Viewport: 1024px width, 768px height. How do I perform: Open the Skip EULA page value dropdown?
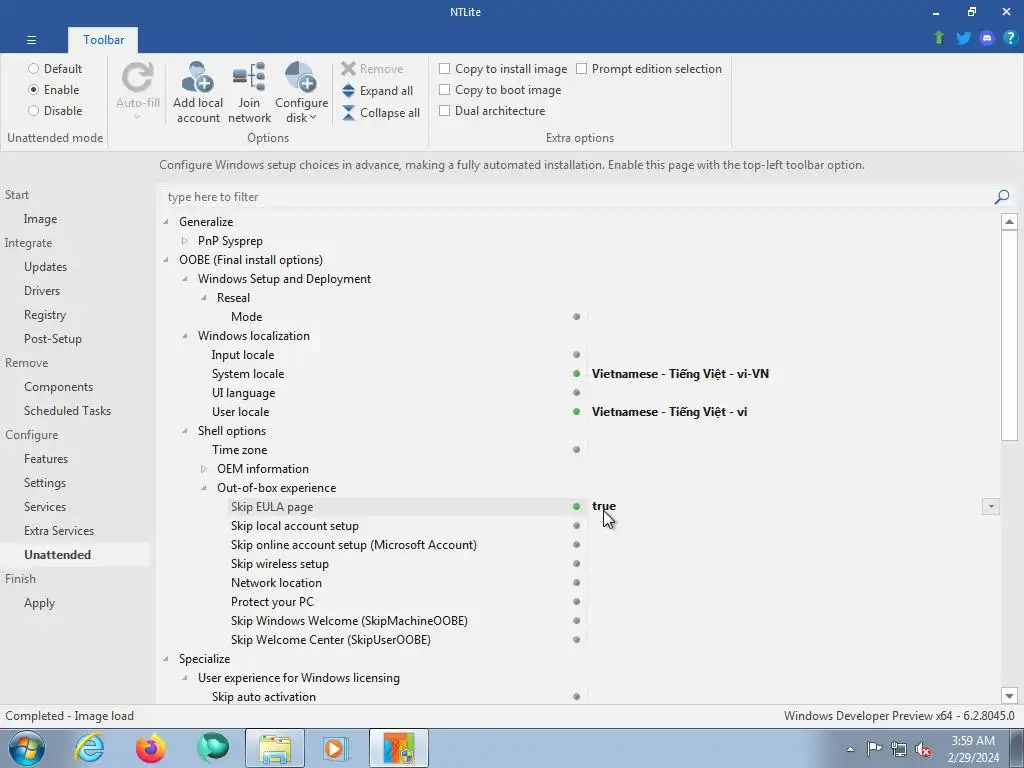coord(991,507)
